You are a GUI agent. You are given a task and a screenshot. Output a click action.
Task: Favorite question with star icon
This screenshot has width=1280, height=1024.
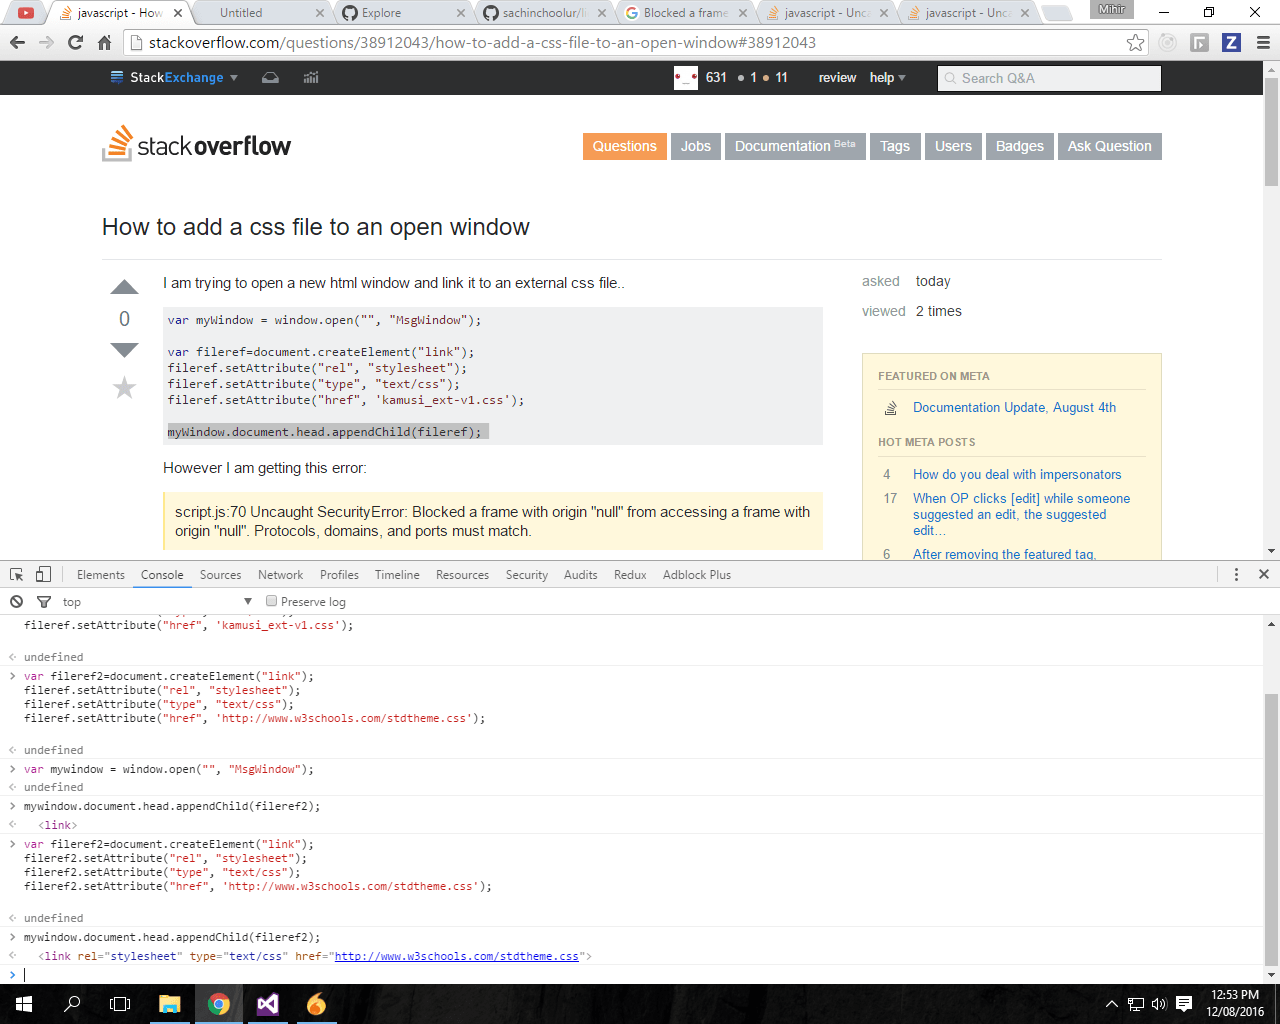click(x=124, y=387)
